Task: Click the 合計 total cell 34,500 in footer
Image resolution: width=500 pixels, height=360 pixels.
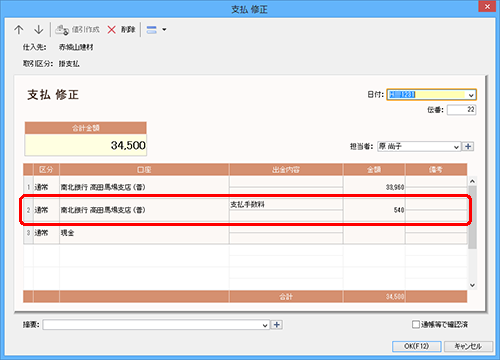Action: pos(374,296)
